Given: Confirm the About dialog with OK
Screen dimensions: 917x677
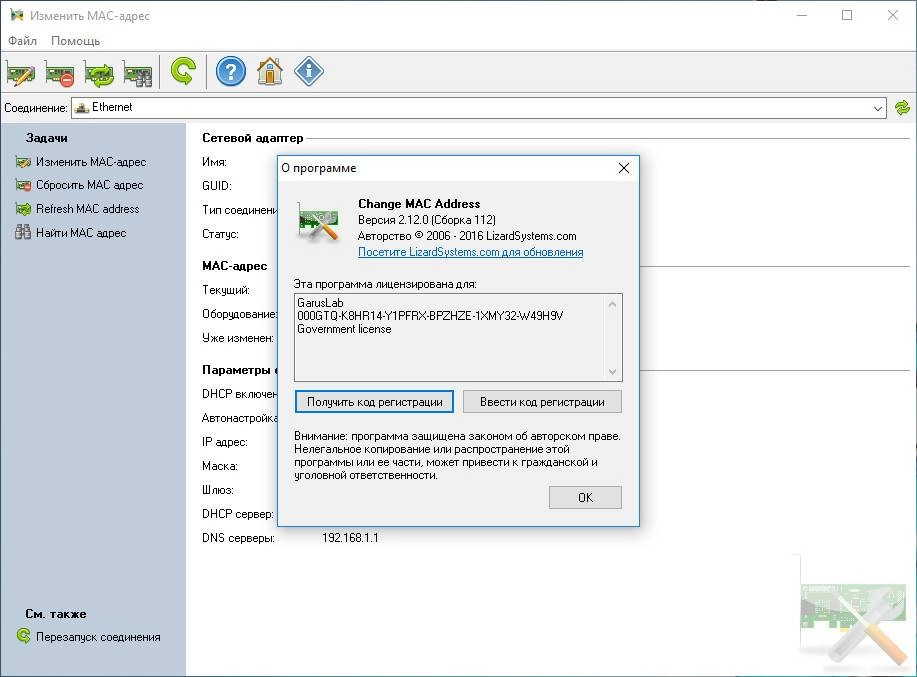Looking at the screenshot, I should click(585, 498).
